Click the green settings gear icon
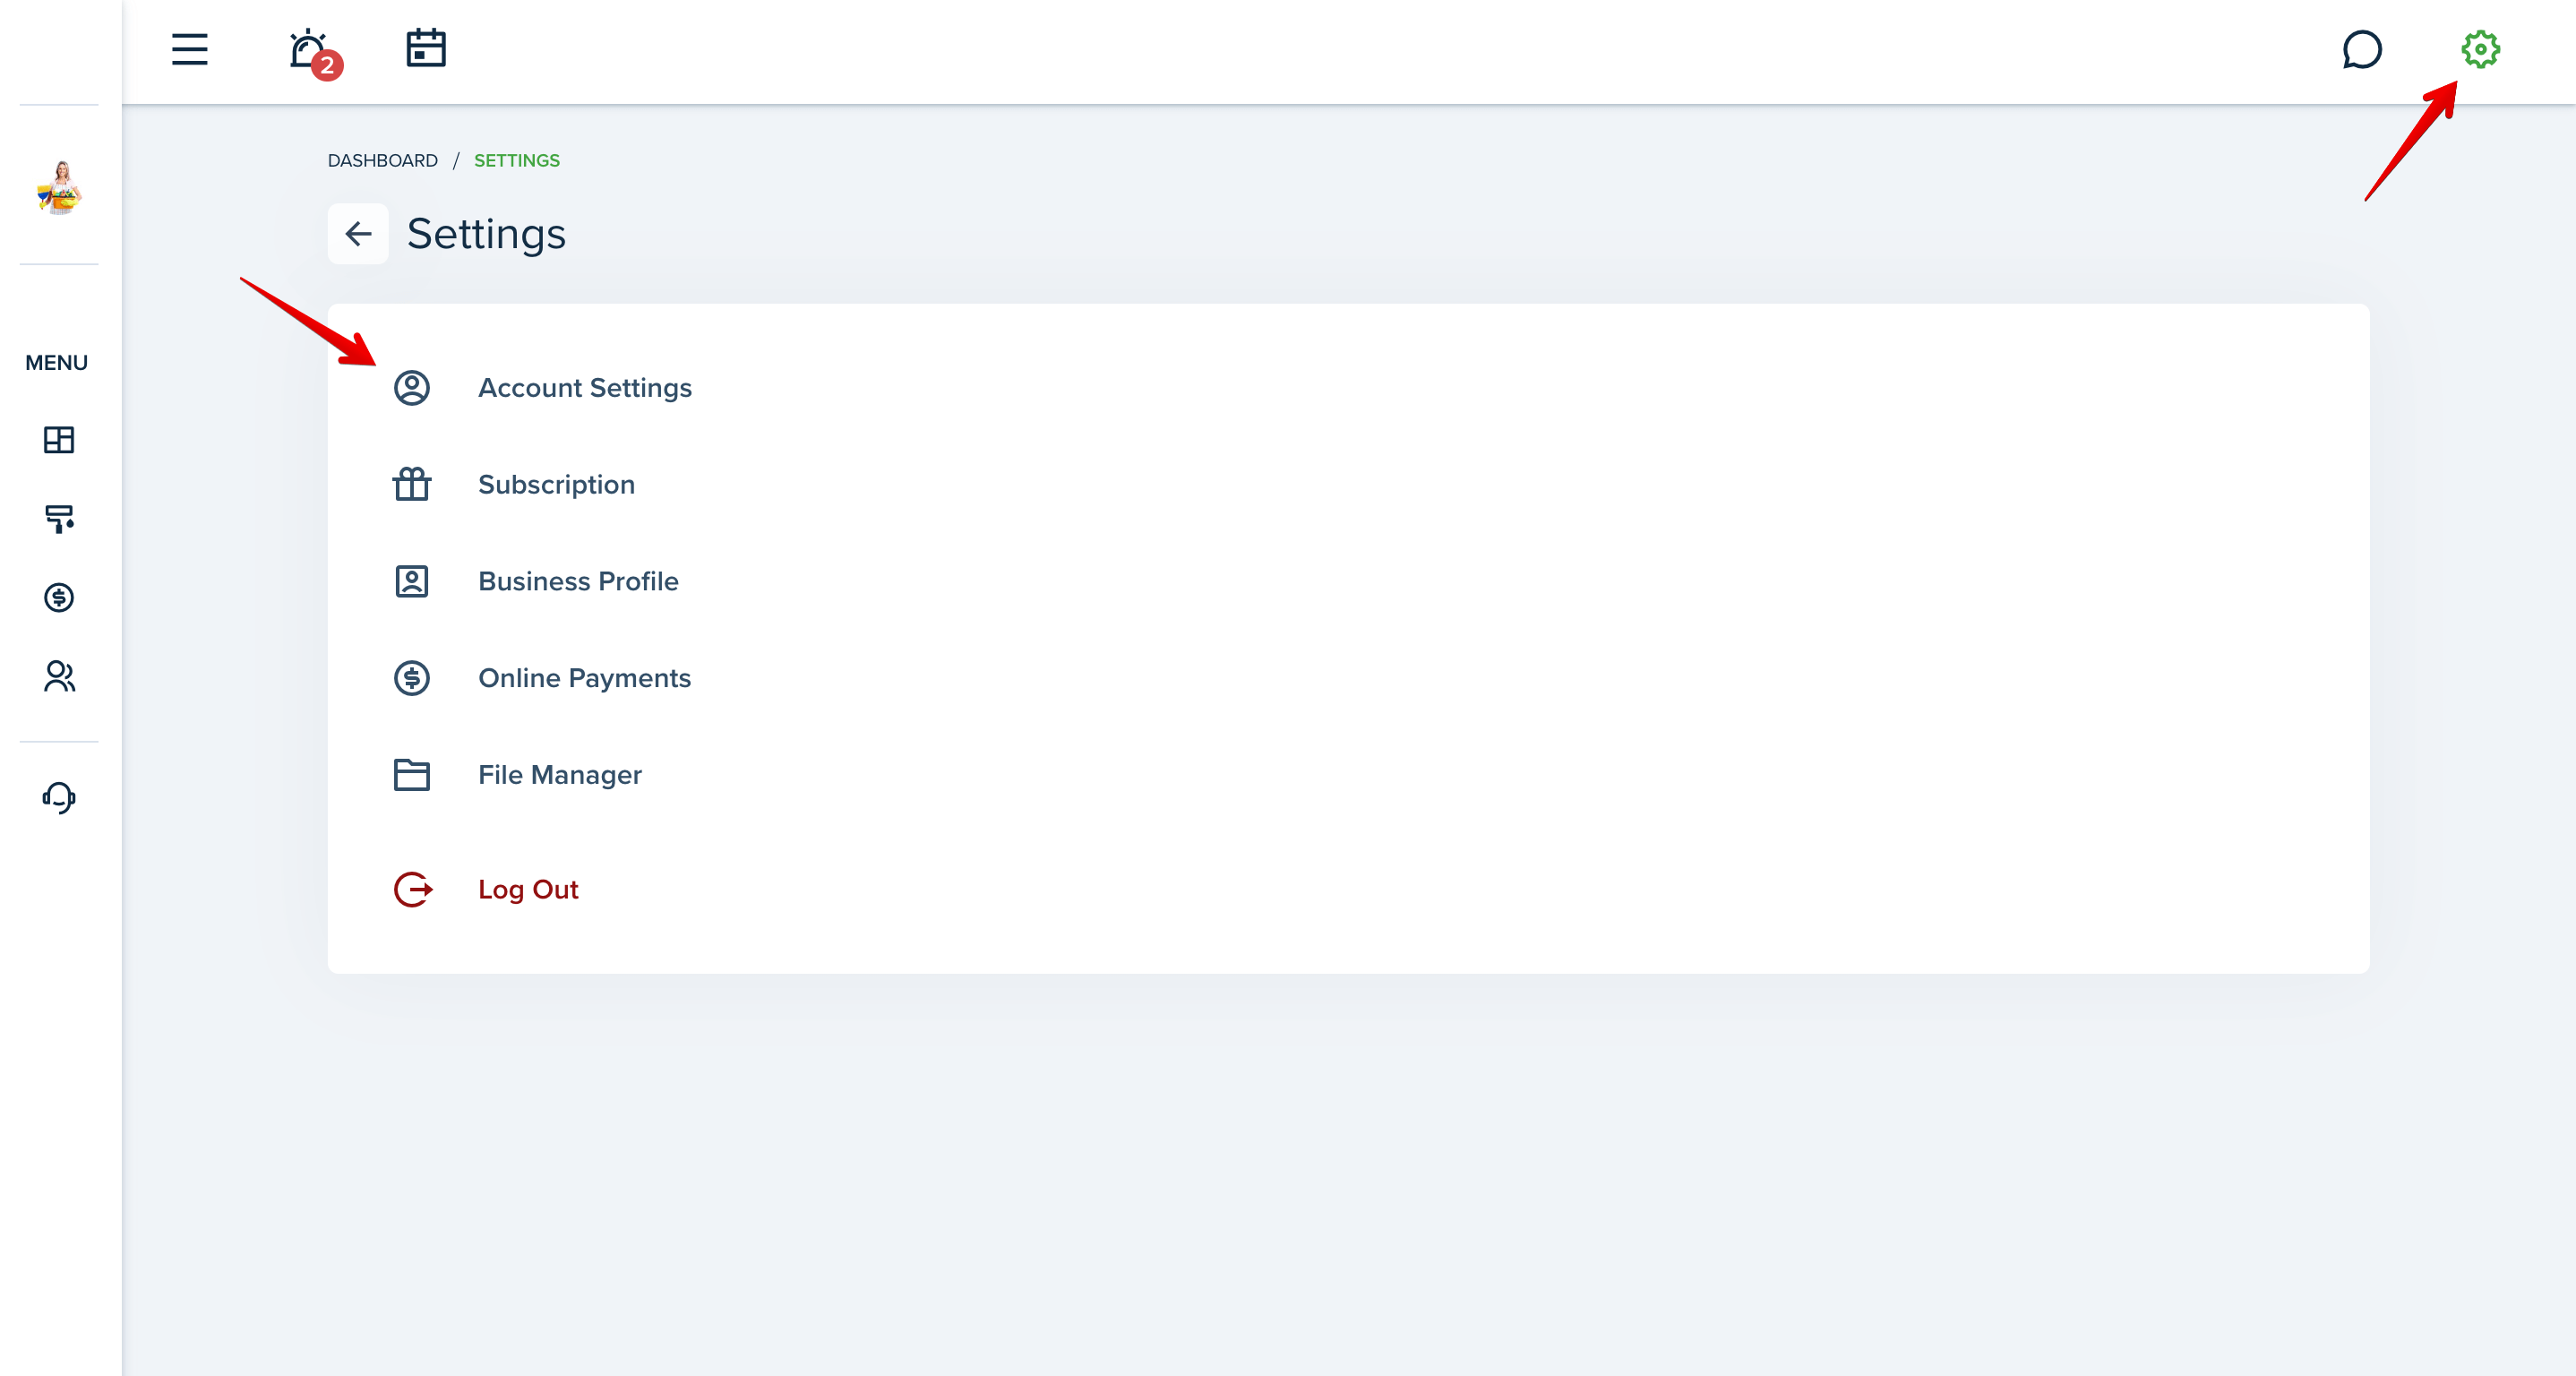2576x1376 pixels. (2480, 49)
